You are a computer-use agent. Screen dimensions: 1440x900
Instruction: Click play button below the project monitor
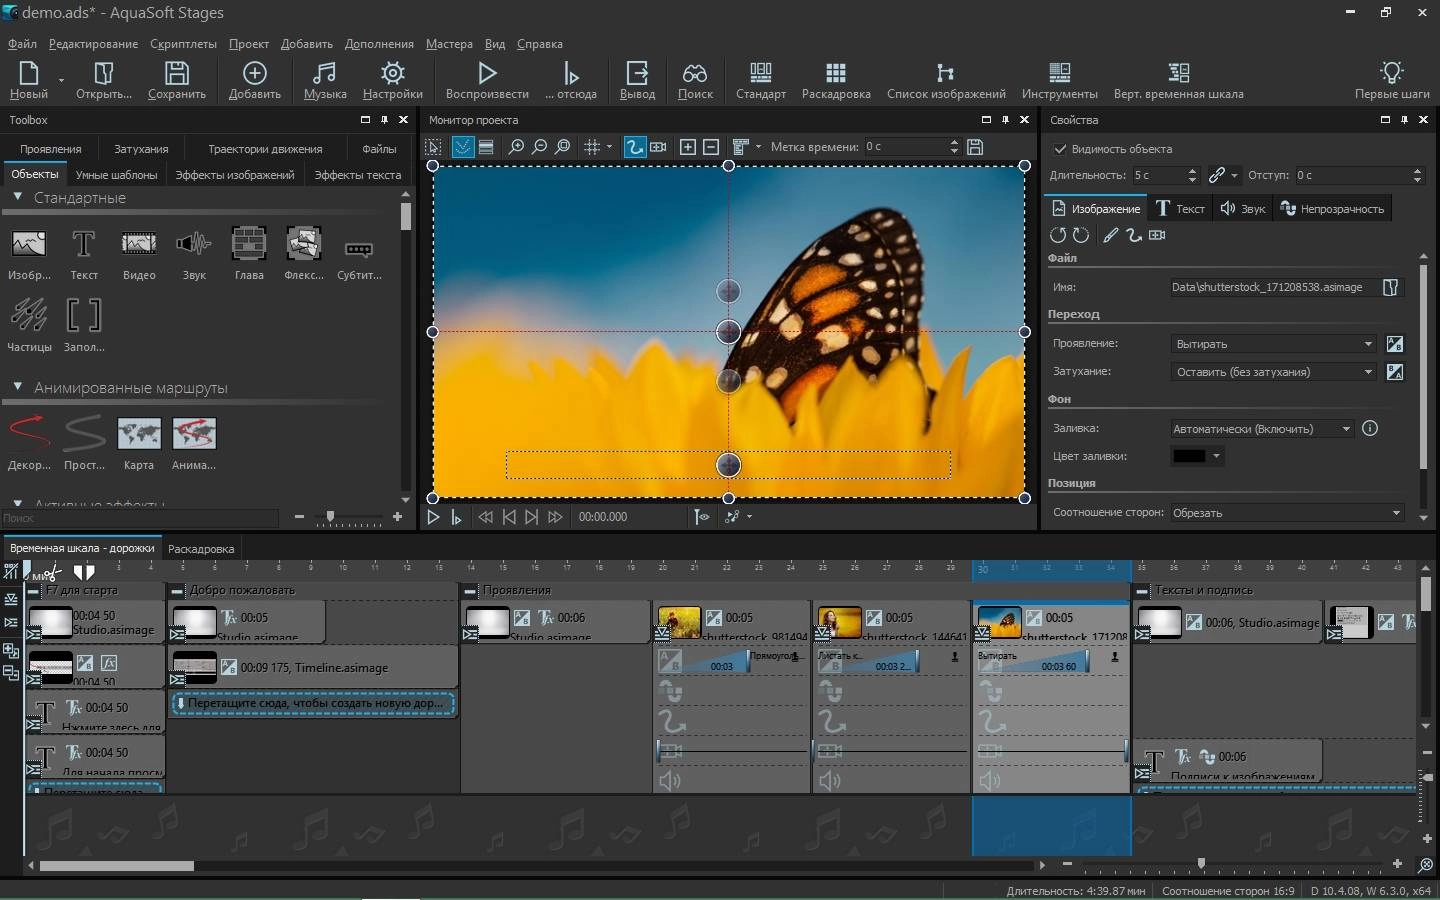click(x=433, y=517)
